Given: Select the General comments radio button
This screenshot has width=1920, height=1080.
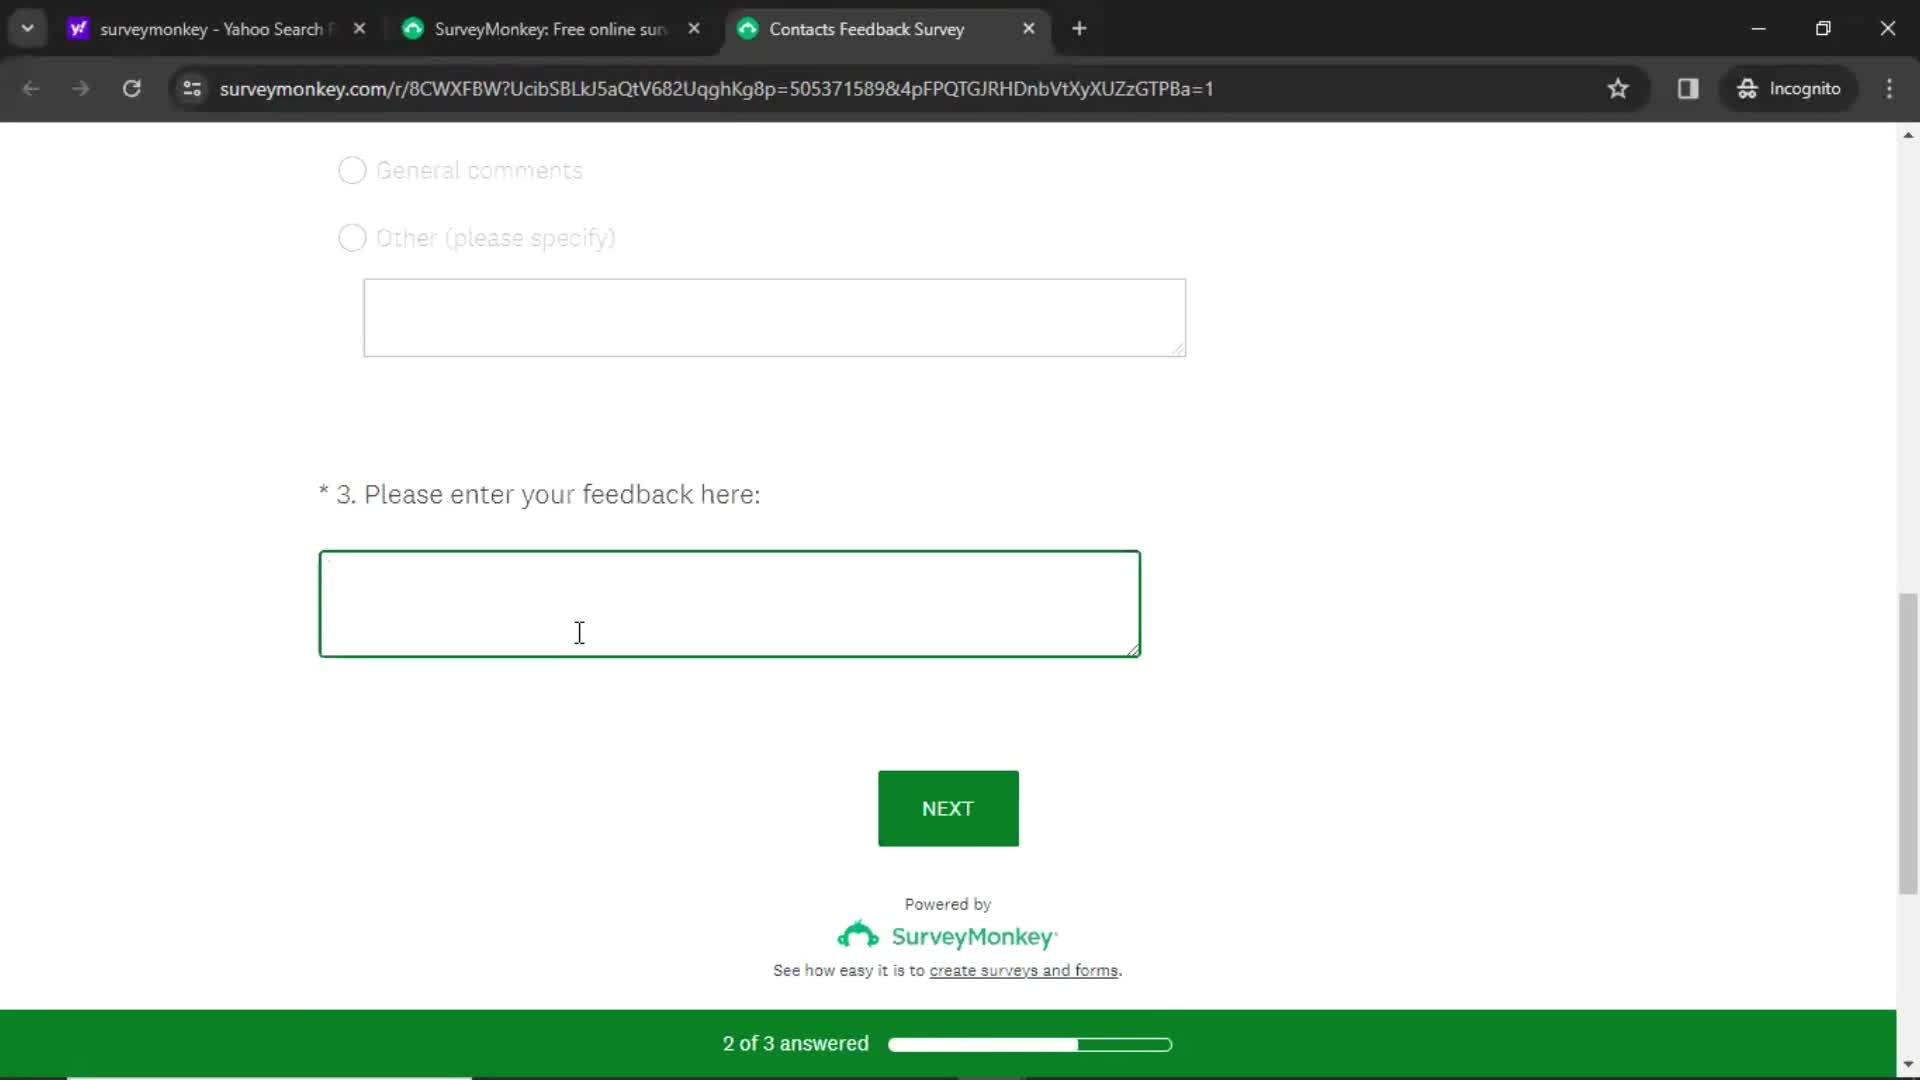Looking at the screenshot, I should 351,170.
